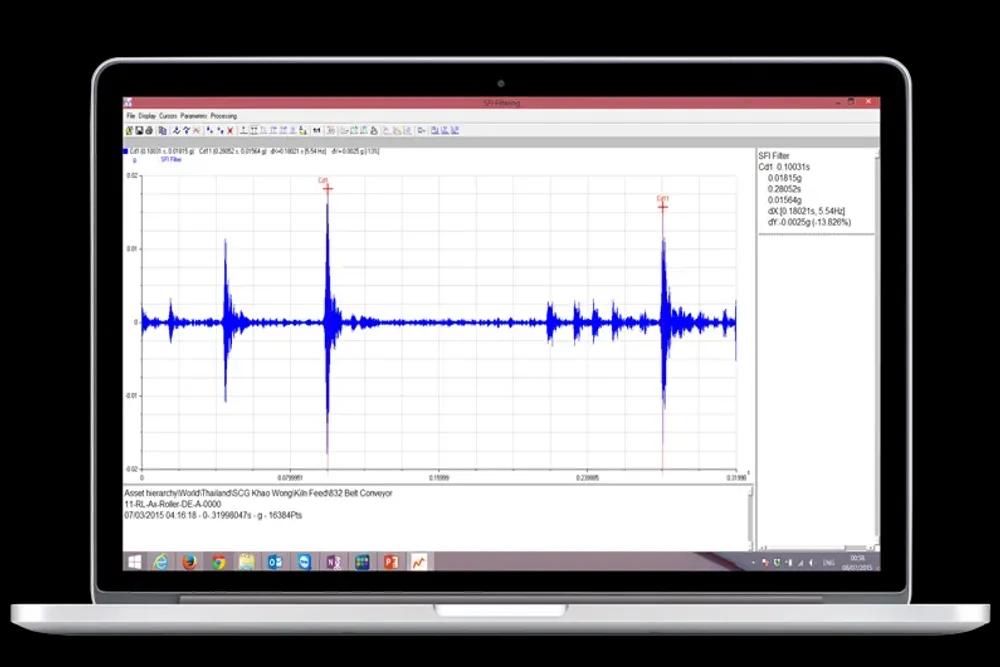The width and height of the screenshot is (1000, 667).
Task: Open the Cursors menu
Action: coord(168,116)
